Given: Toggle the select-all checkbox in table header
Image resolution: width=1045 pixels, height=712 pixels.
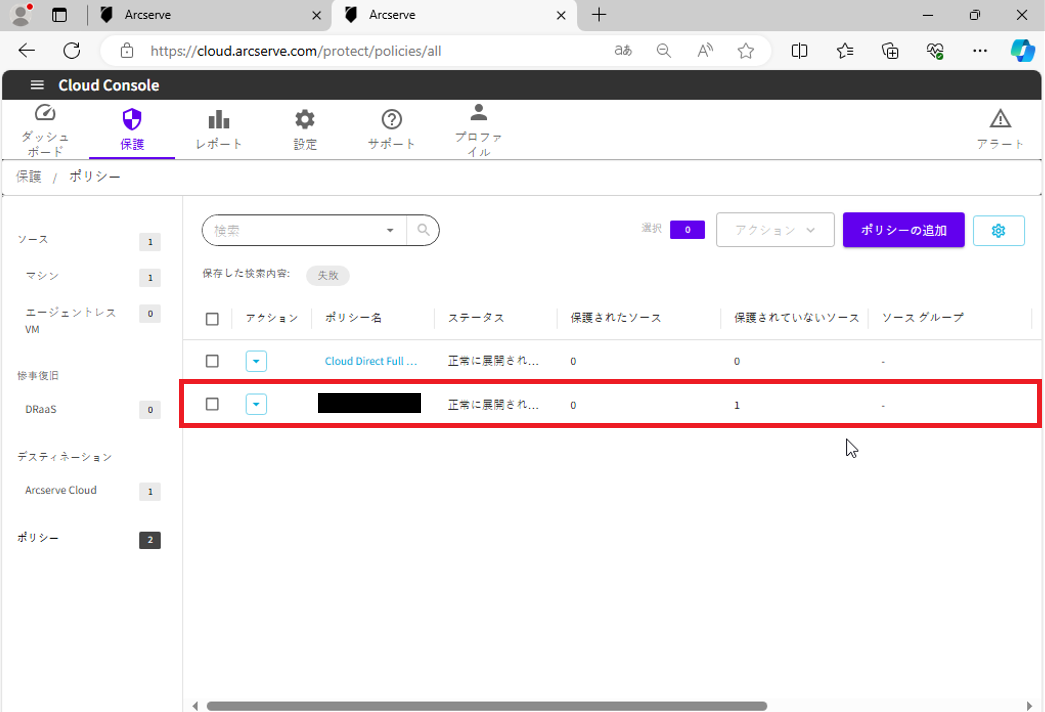Looking at the screenshot, I should (212, 319).
